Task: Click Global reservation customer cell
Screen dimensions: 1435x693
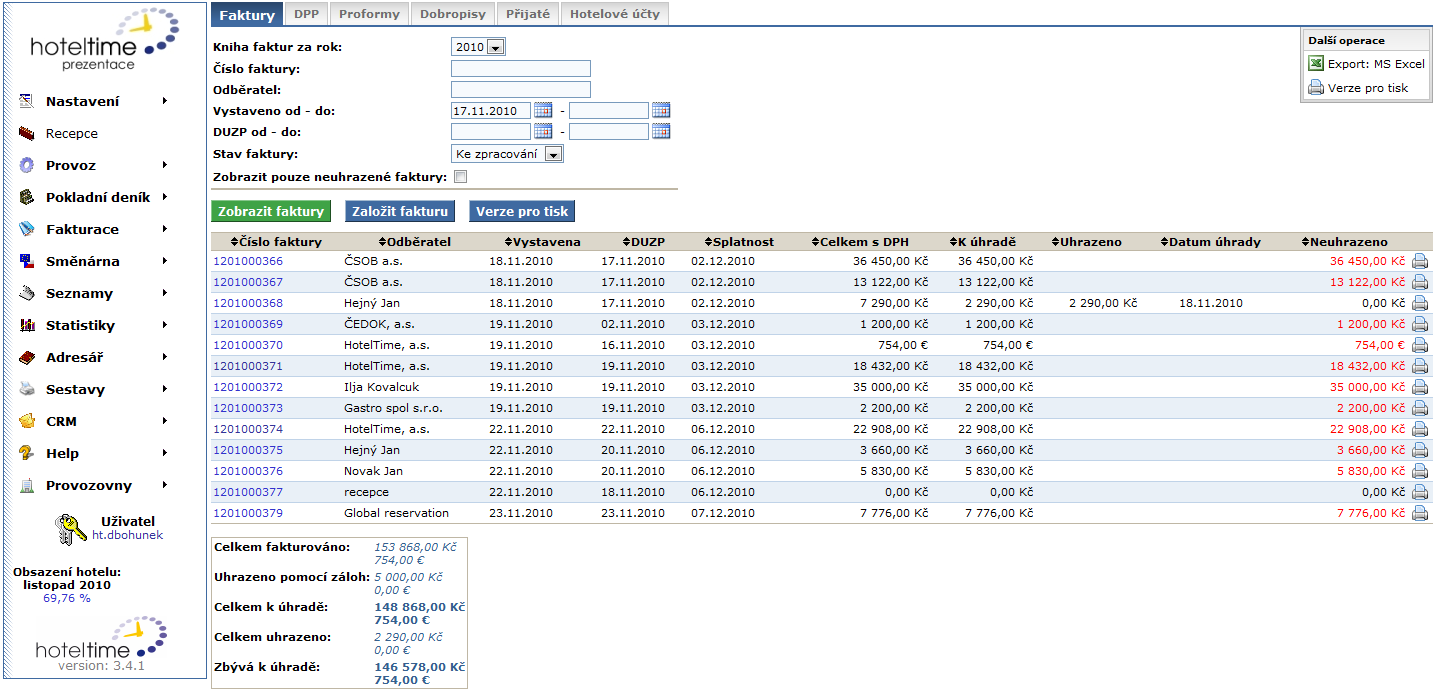Action: (x=396, y=513)
